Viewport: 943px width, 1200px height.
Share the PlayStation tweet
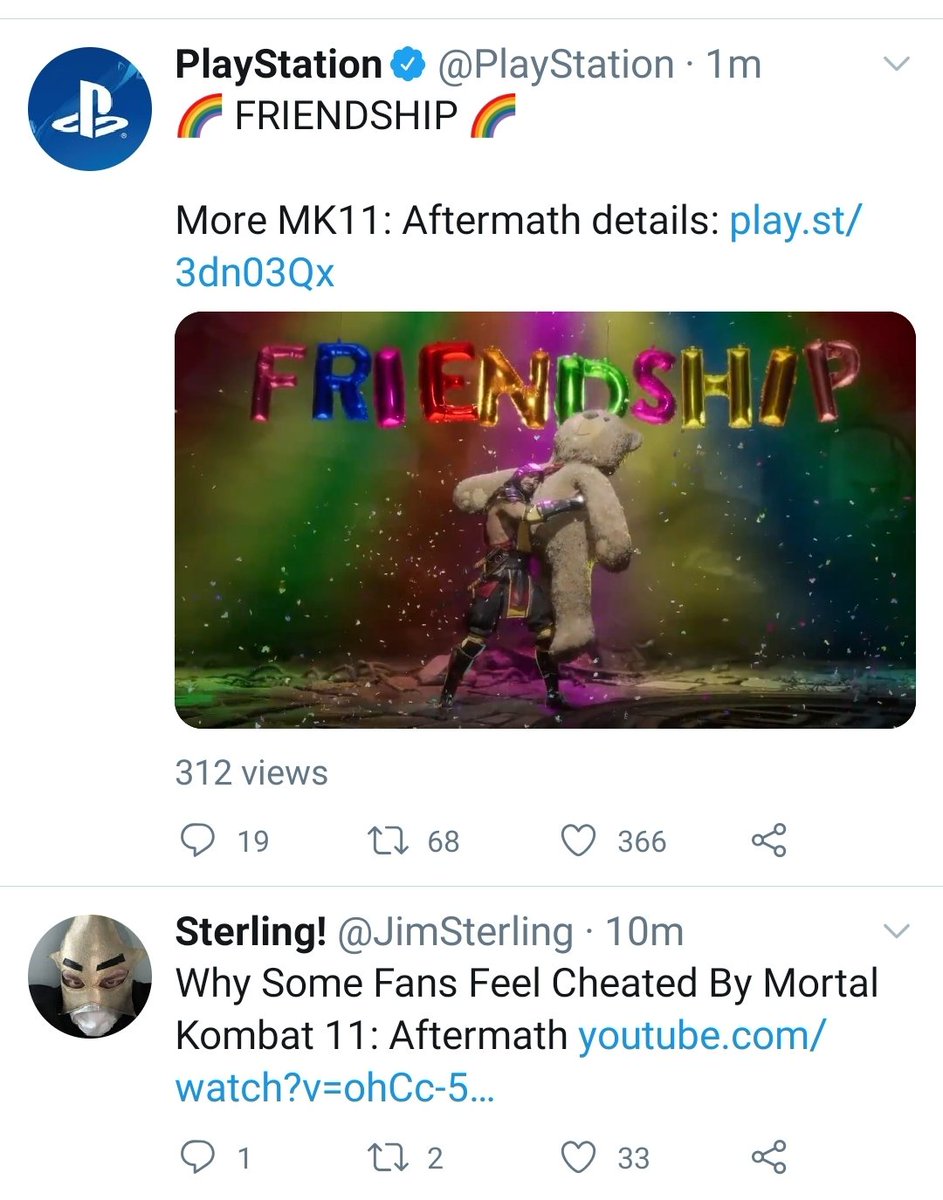[769, 841]
